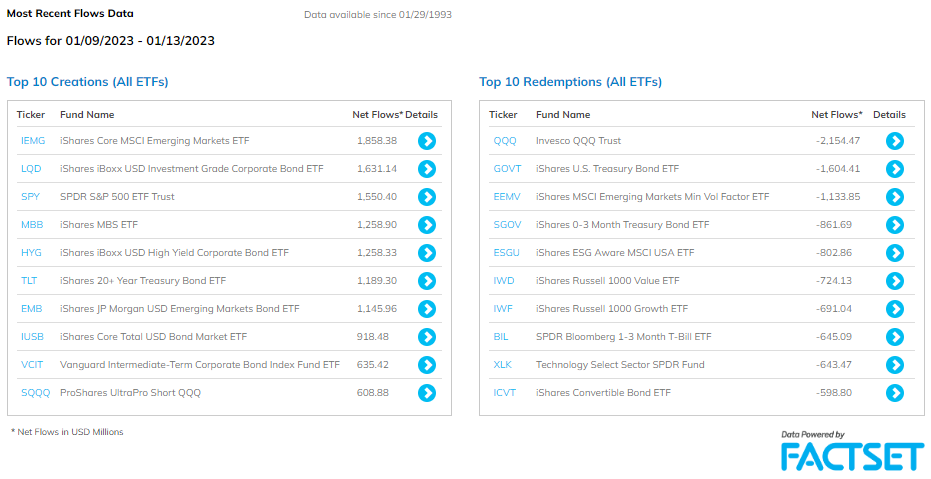931x479 pixels.
Task: Open the VCIT ticker link
Action: 32,364
